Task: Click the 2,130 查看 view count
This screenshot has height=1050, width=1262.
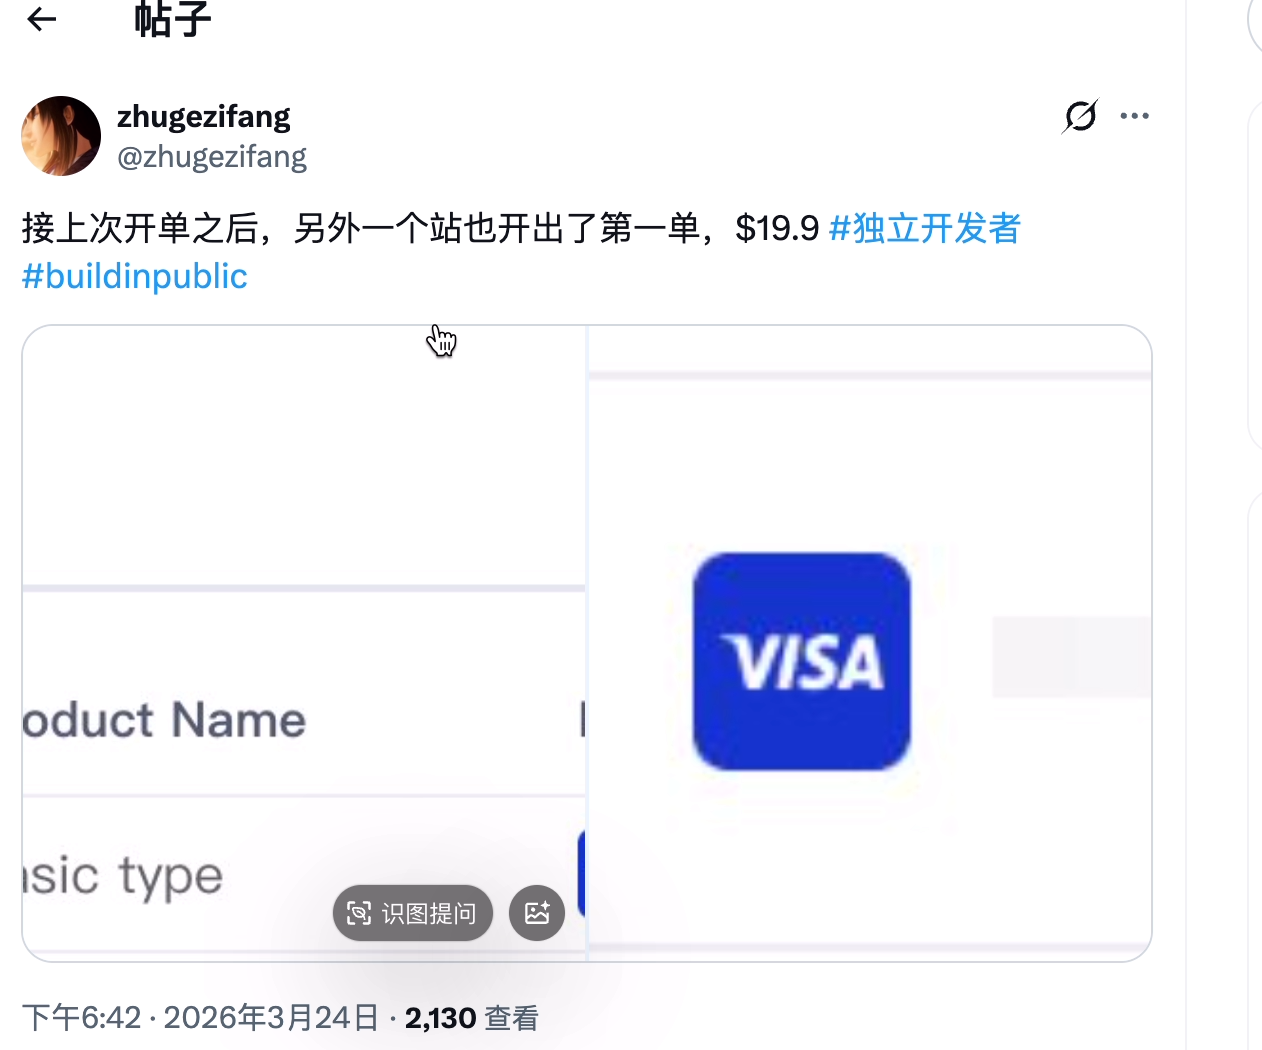Action: pos(472,1018)
